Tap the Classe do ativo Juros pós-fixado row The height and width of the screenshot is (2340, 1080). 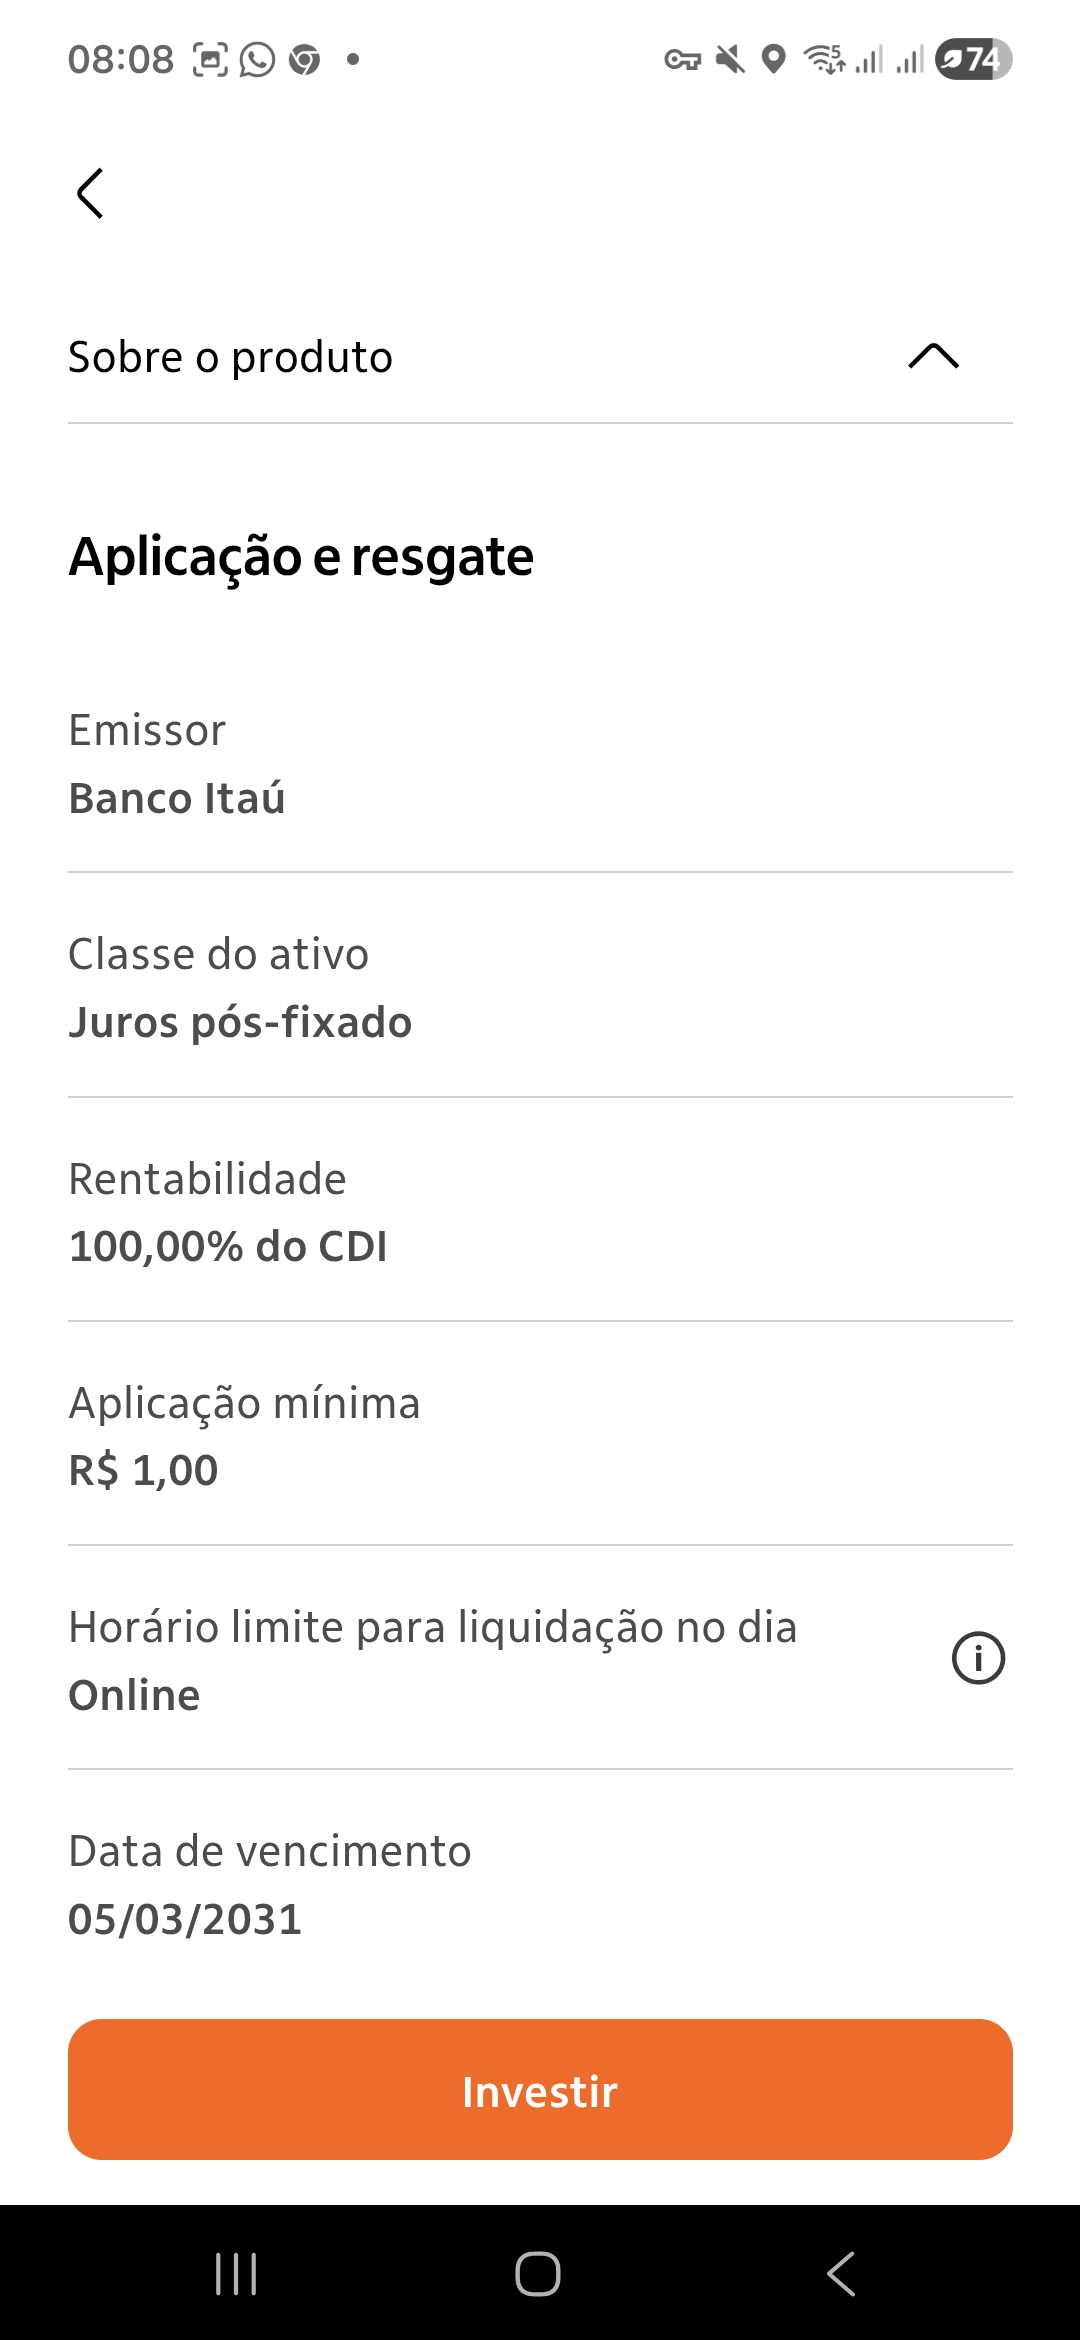tap(540, 987)
